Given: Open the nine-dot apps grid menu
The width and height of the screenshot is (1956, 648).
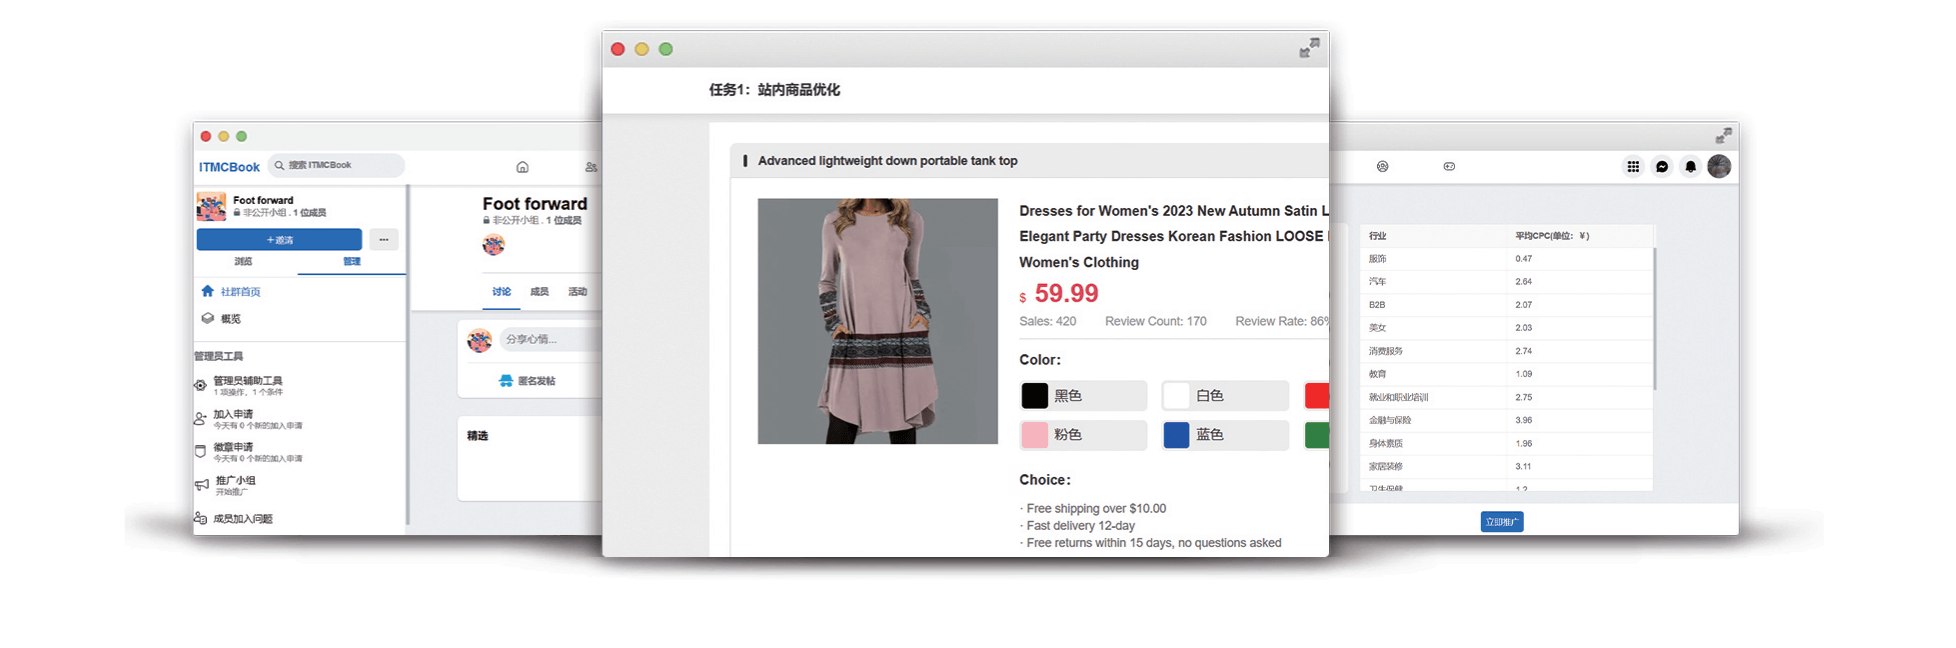Looking at the screenshot, I should point(1633,167).
